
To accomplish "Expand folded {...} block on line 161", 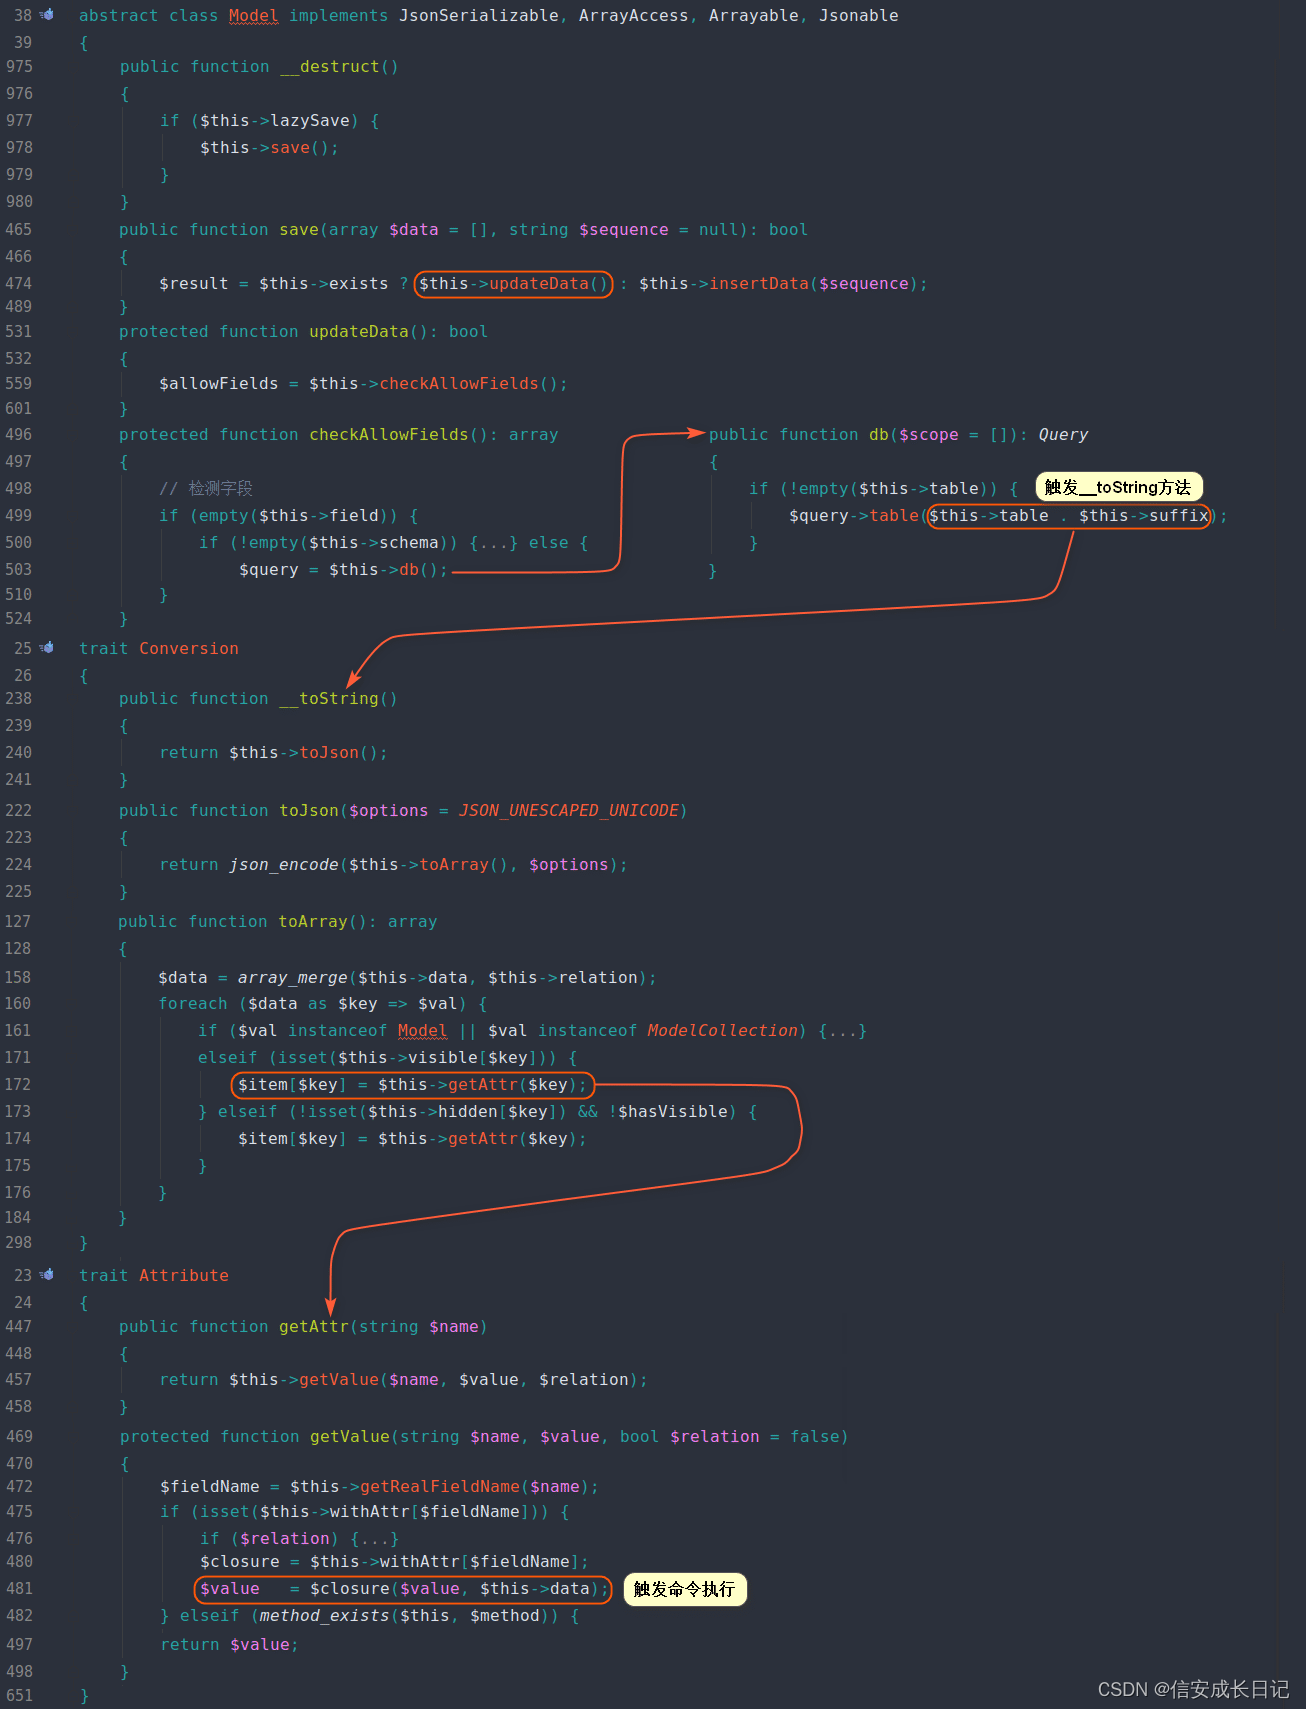I will pos(842,1031).
